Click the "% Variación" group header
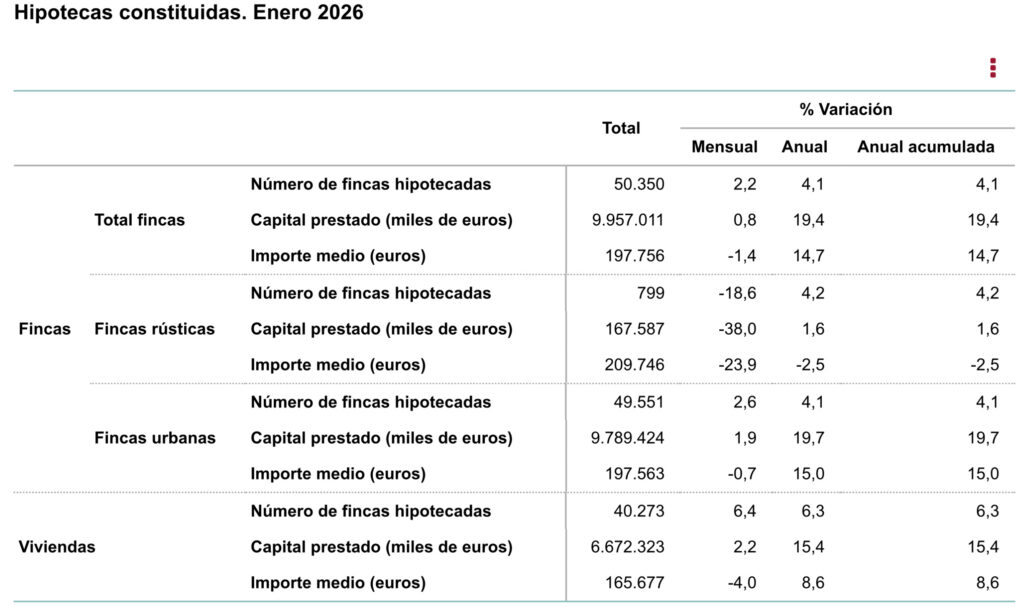1024x609 pixels. coord(845,109)
